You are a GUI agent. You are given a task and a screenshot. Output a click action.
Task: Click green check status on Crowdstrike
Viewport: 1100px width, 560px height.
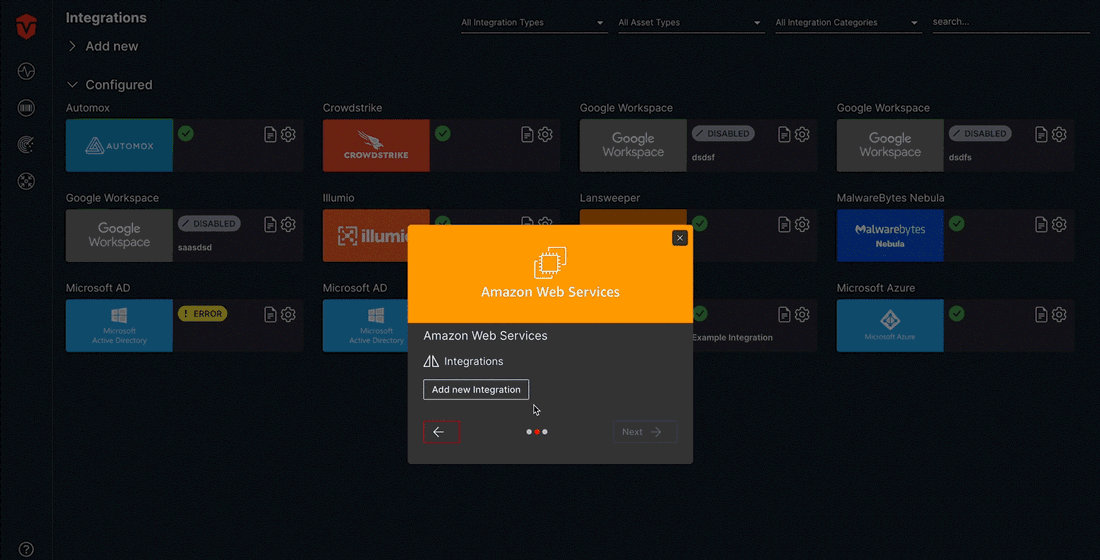(x=443, y=133)
